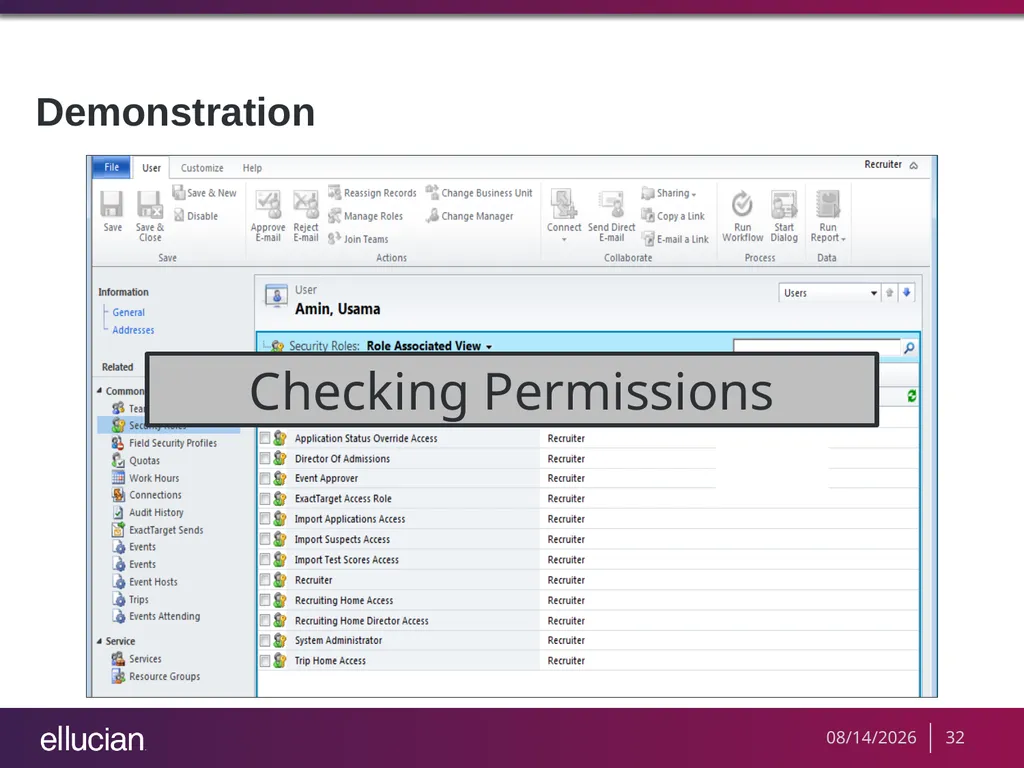The image size is (1024, 768).
Task: Check Application Status Override Access row
Action: (x=264, y=438)
